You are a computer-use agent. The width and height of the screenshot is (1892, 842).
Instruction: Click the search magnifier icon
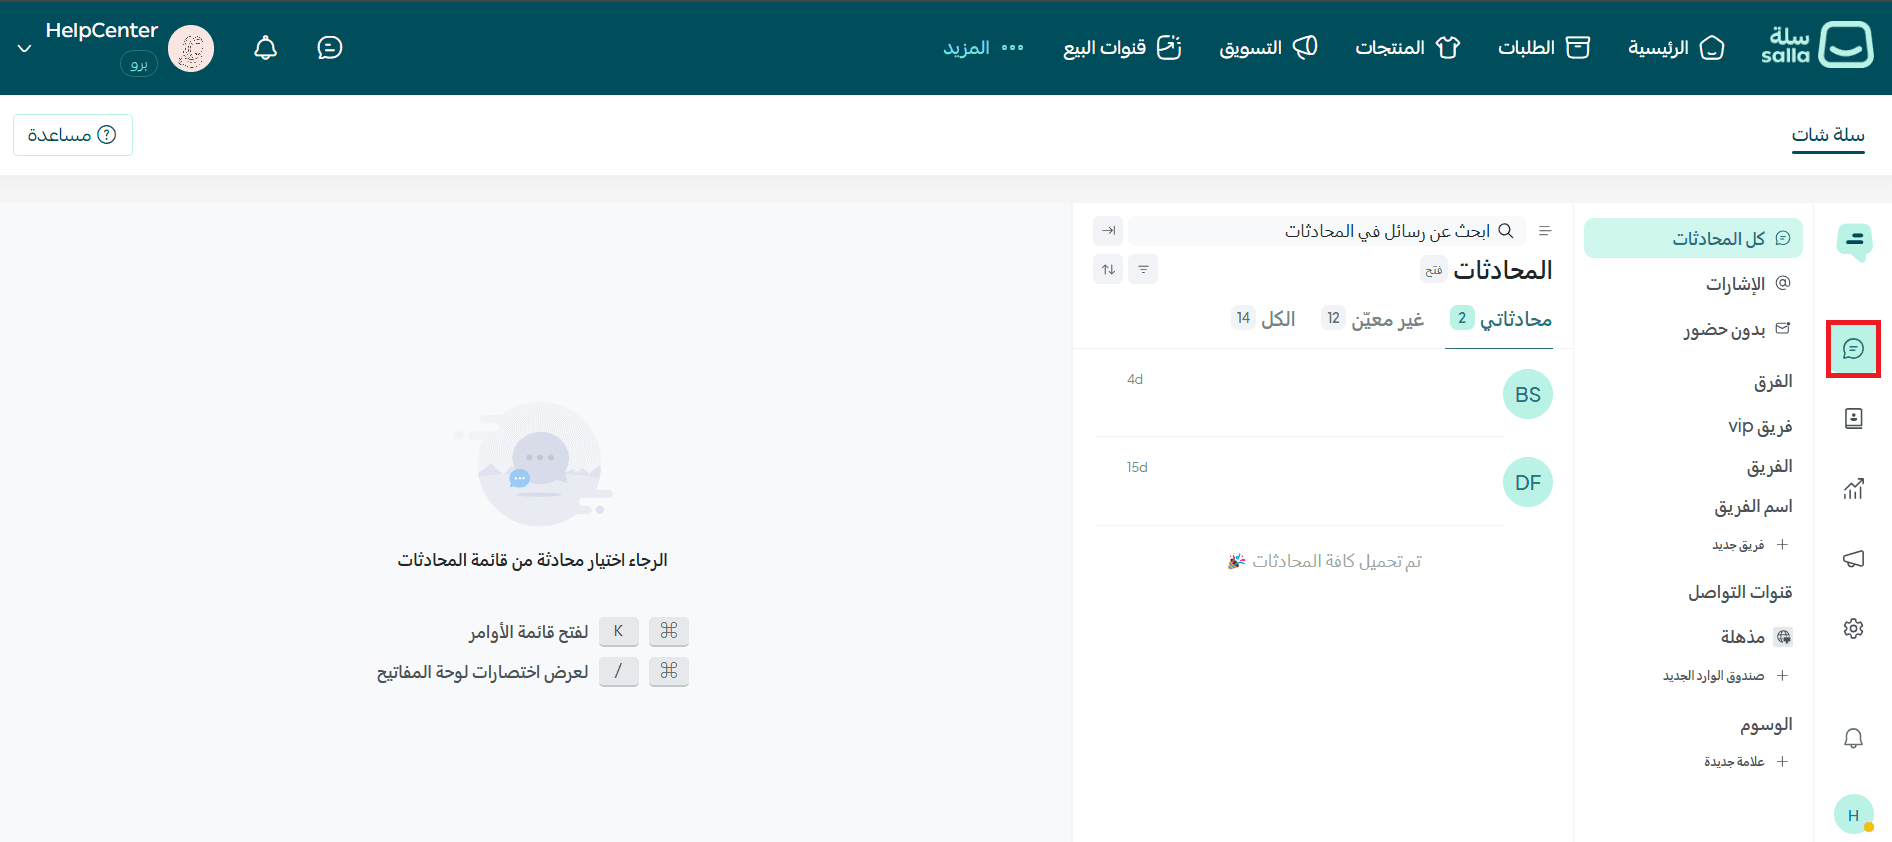click(1506, 231)
